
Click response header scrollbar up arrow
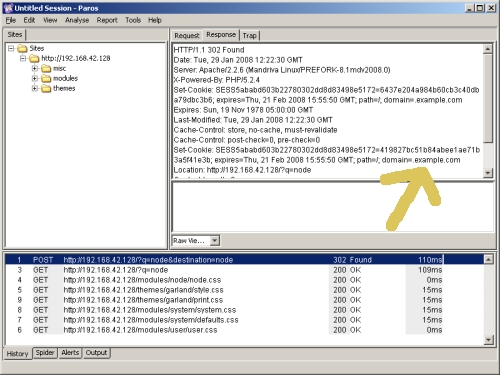coord(488,49)
